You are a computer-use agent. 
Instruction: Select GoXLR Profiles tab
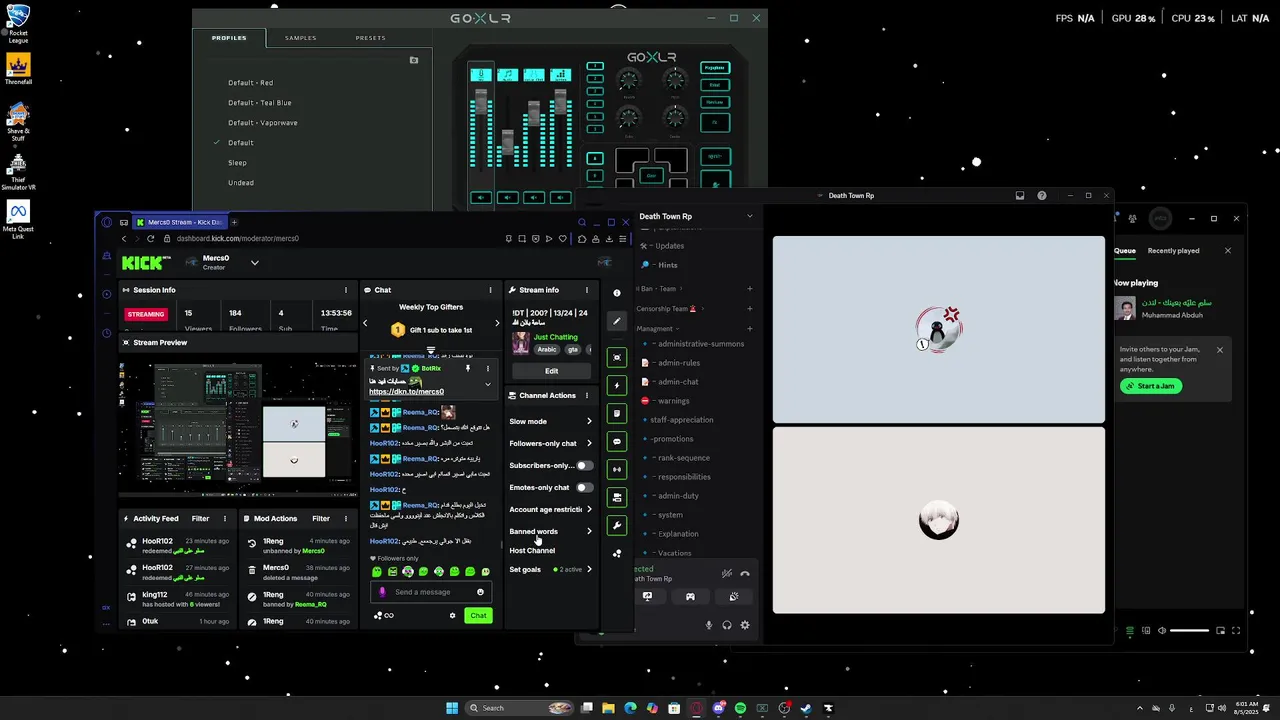(x=229, y=38)
